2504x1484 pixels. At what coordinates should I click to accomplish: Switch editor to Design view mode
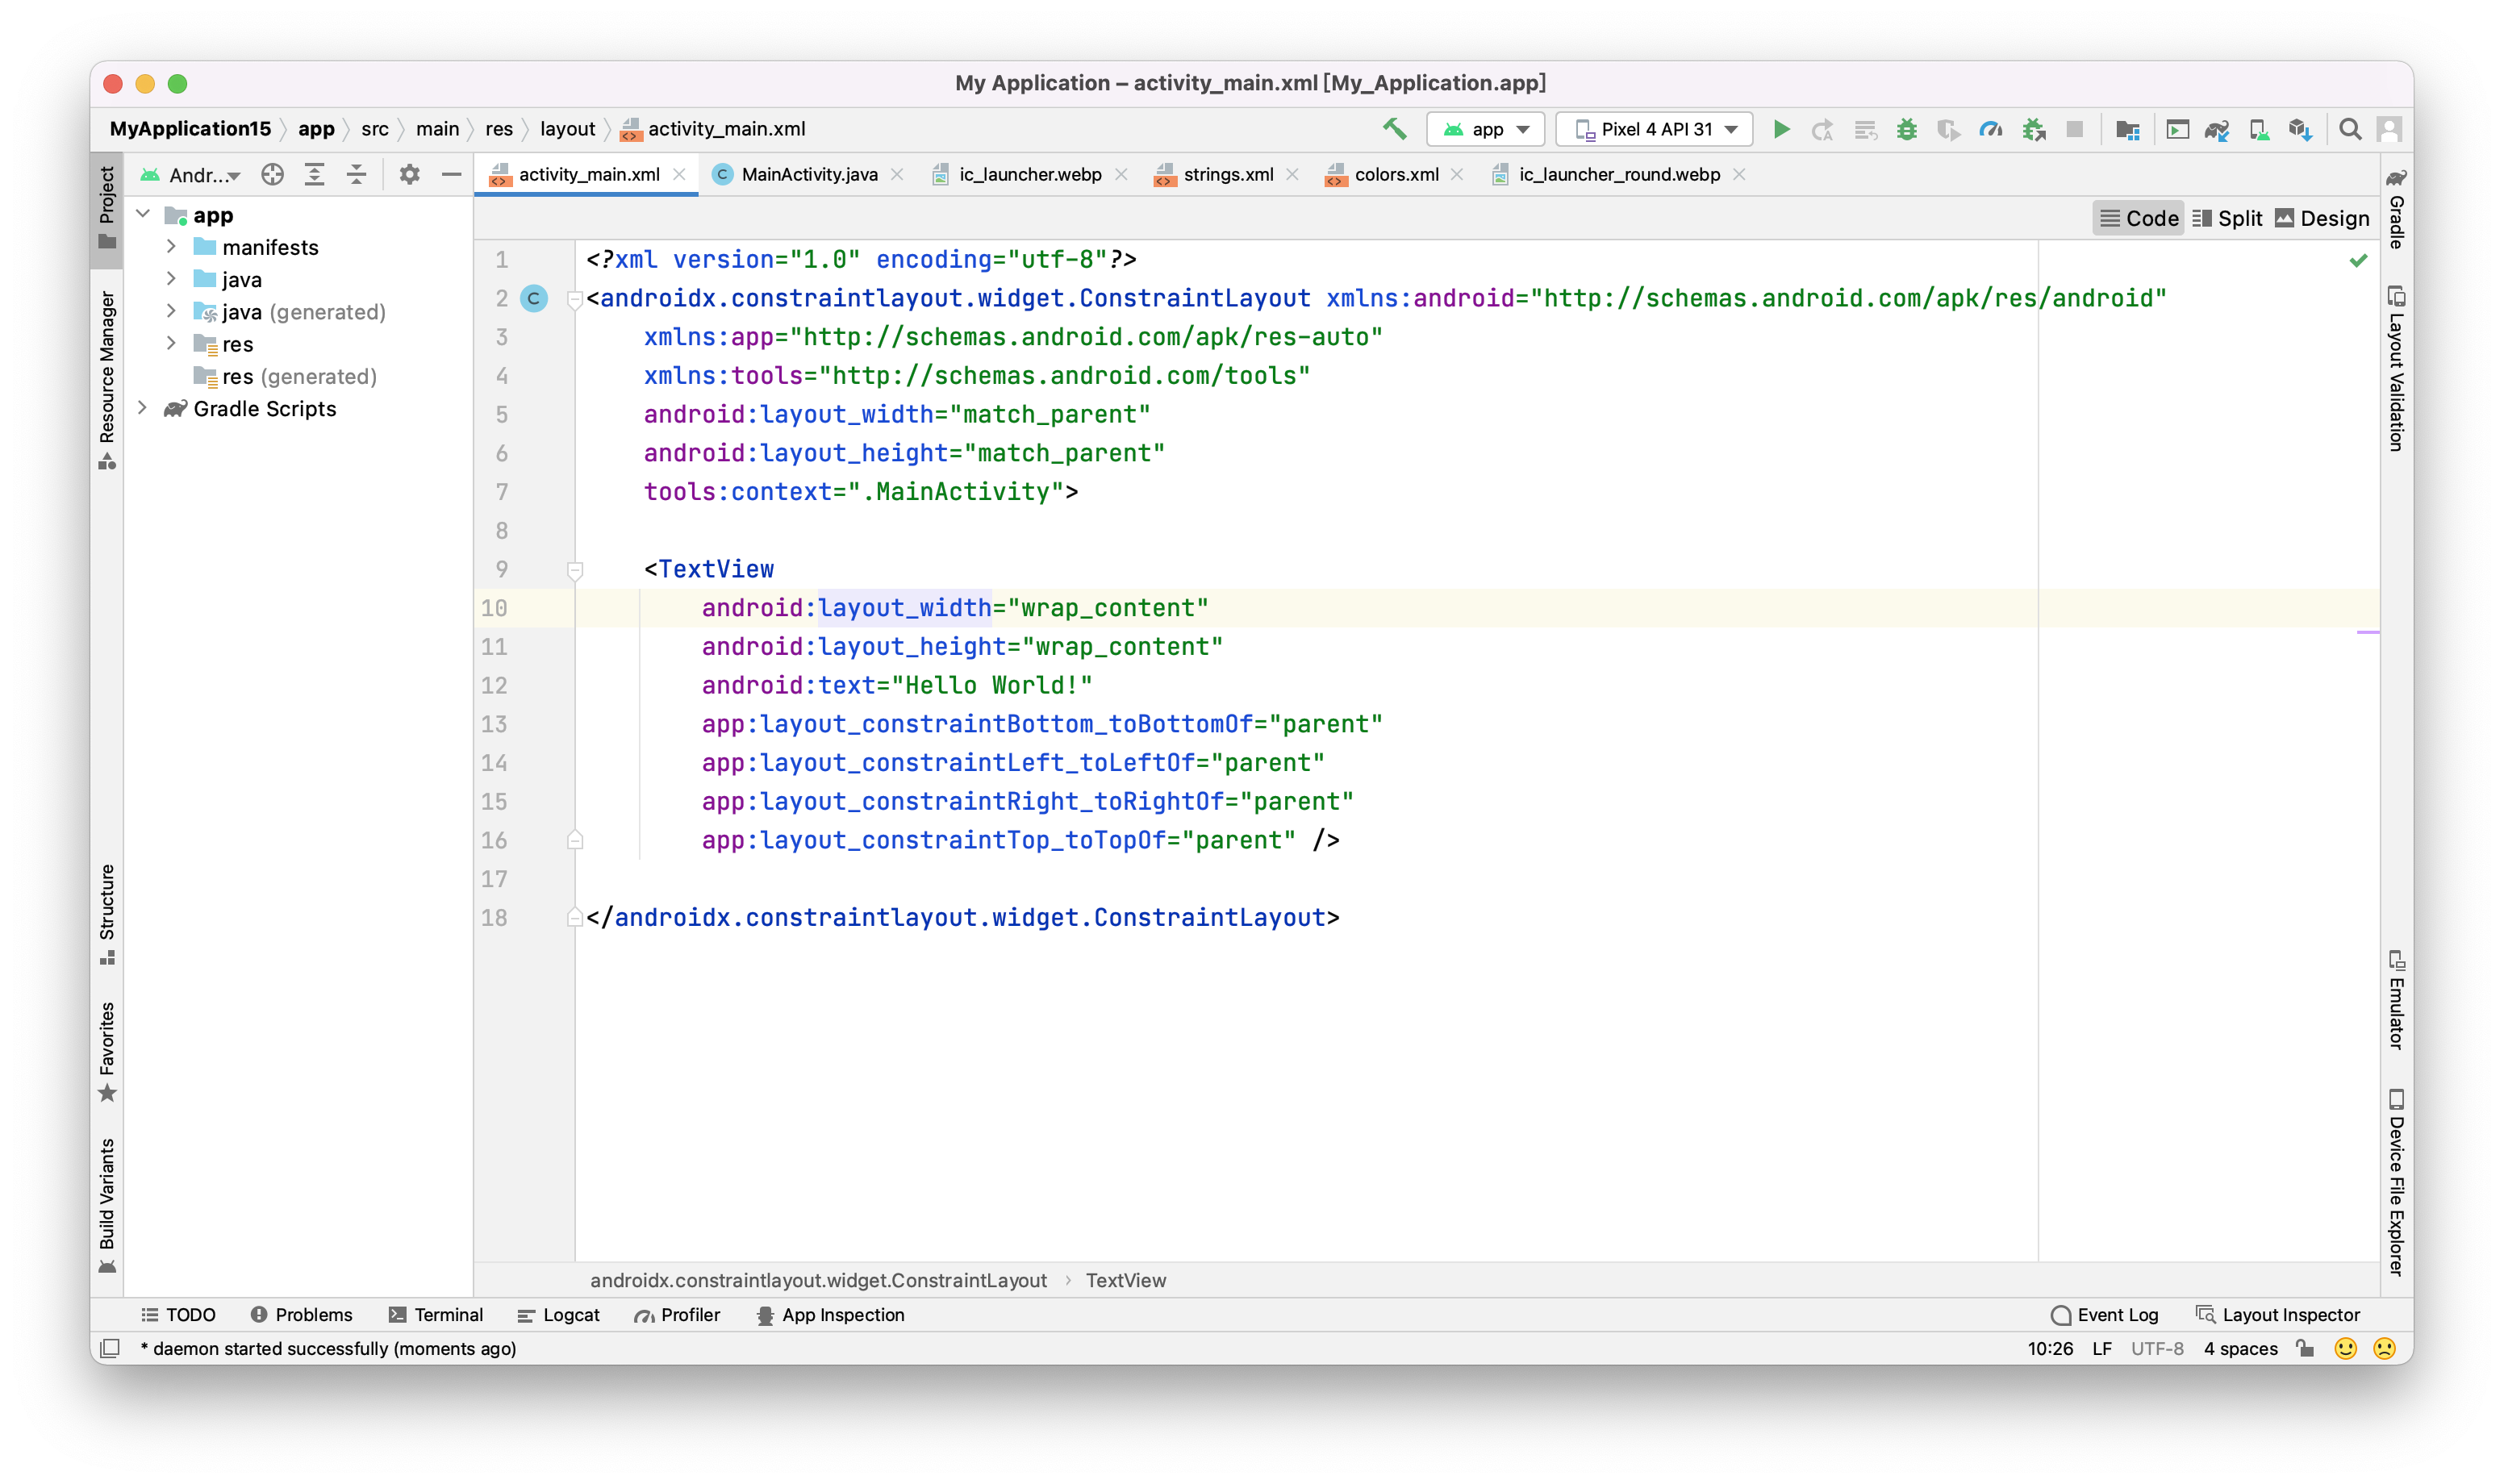click(2322, 218)
